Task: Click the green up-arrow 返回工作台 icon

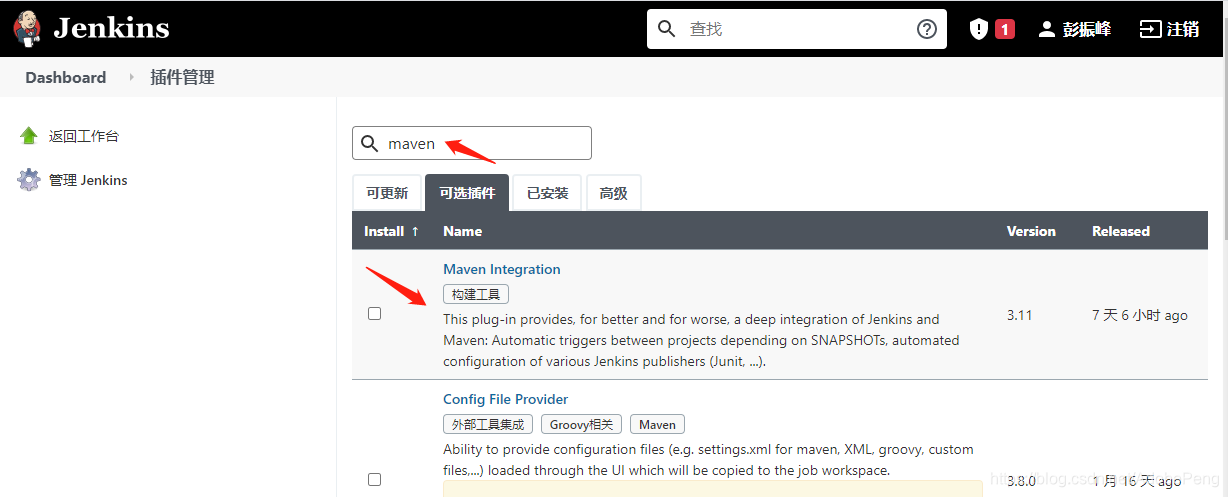Action: 28,136
